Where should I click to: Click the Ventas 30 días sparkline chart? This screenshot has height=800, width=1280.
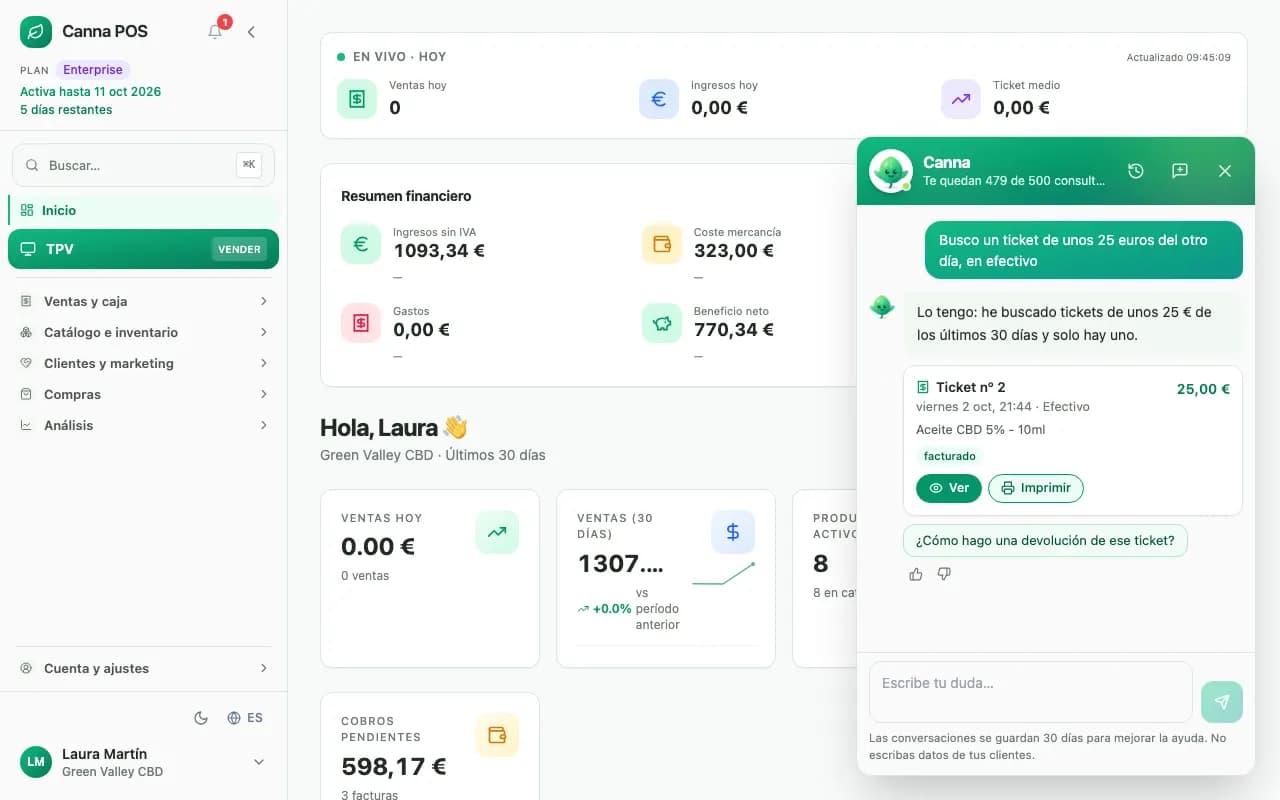723,574
